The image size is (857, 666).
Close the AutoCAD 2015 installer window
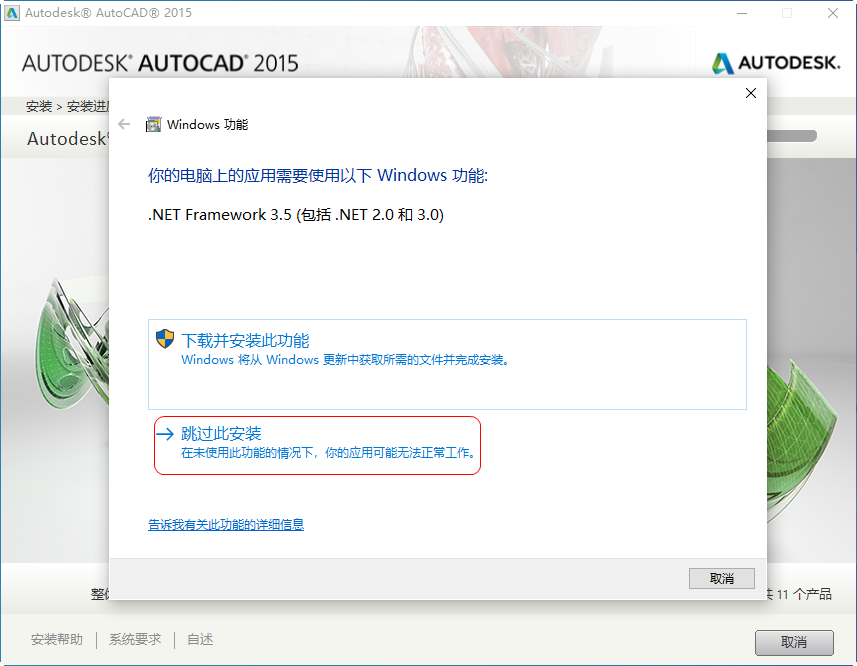coord(832,13)
